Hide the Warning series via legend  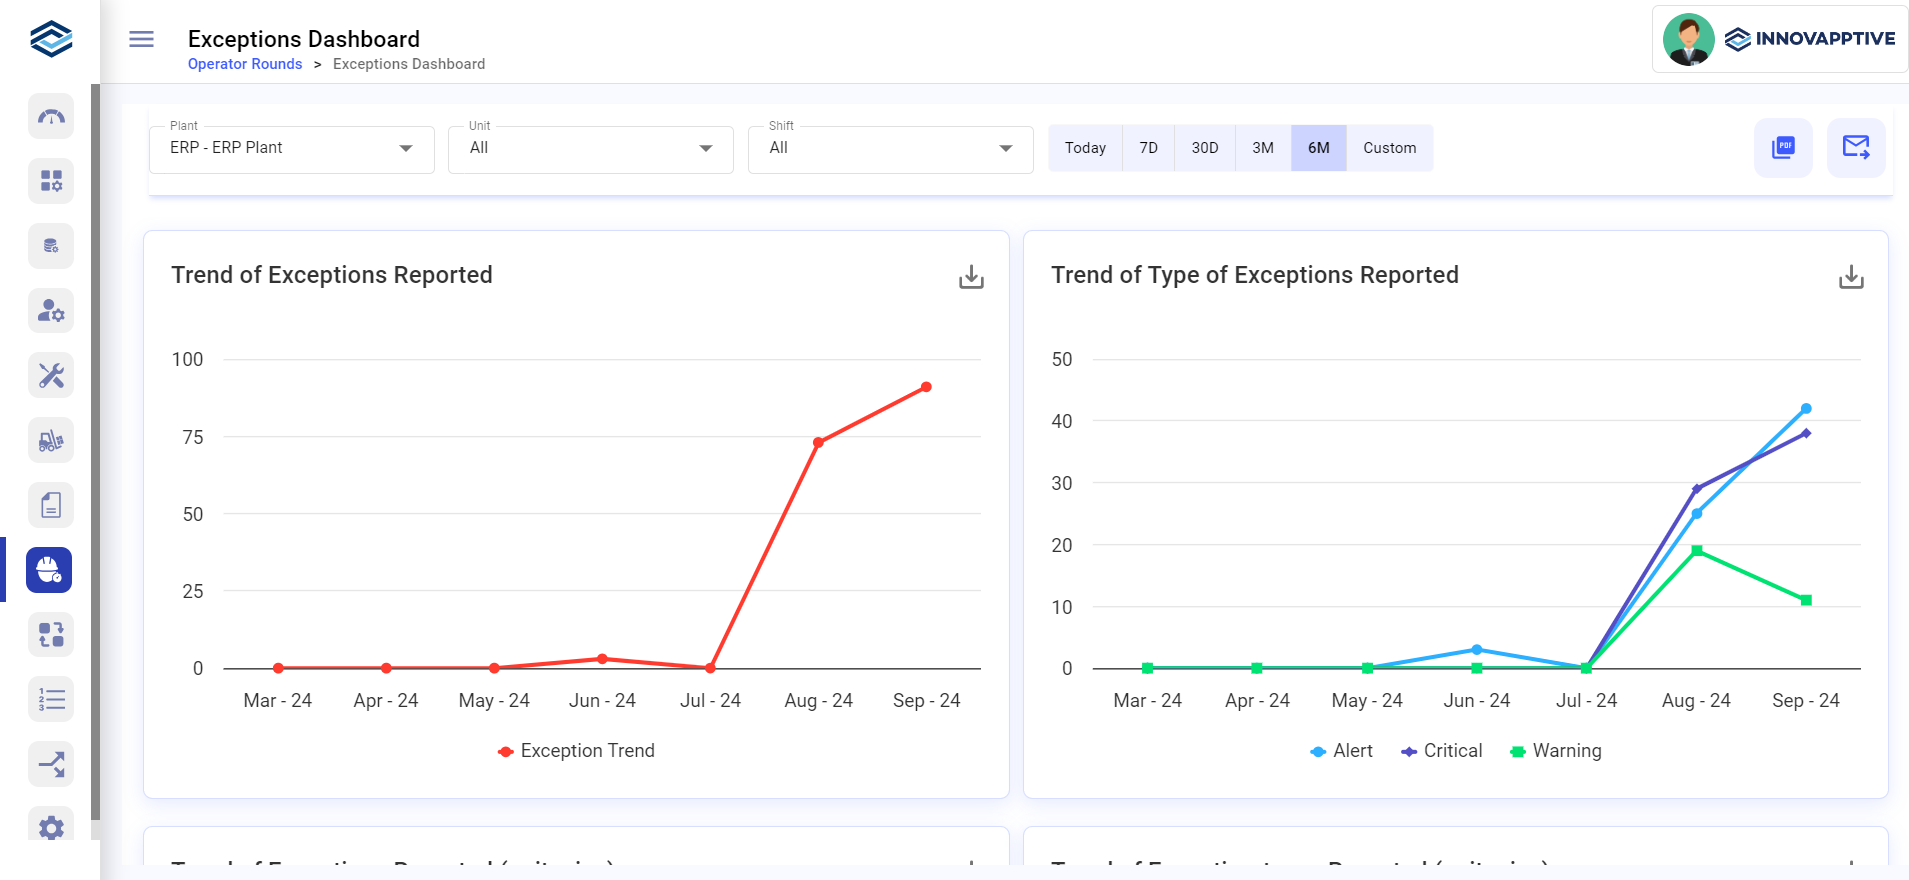1555,751
